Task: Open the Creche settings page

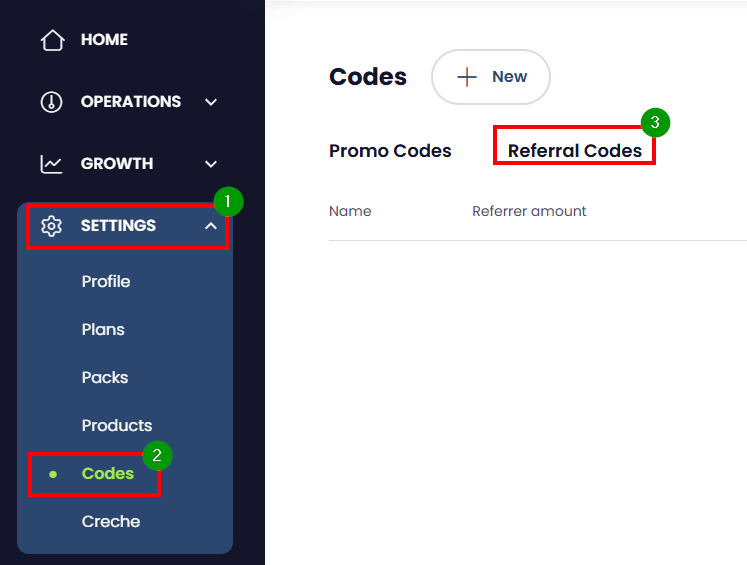Action: (x=111, y=522)
